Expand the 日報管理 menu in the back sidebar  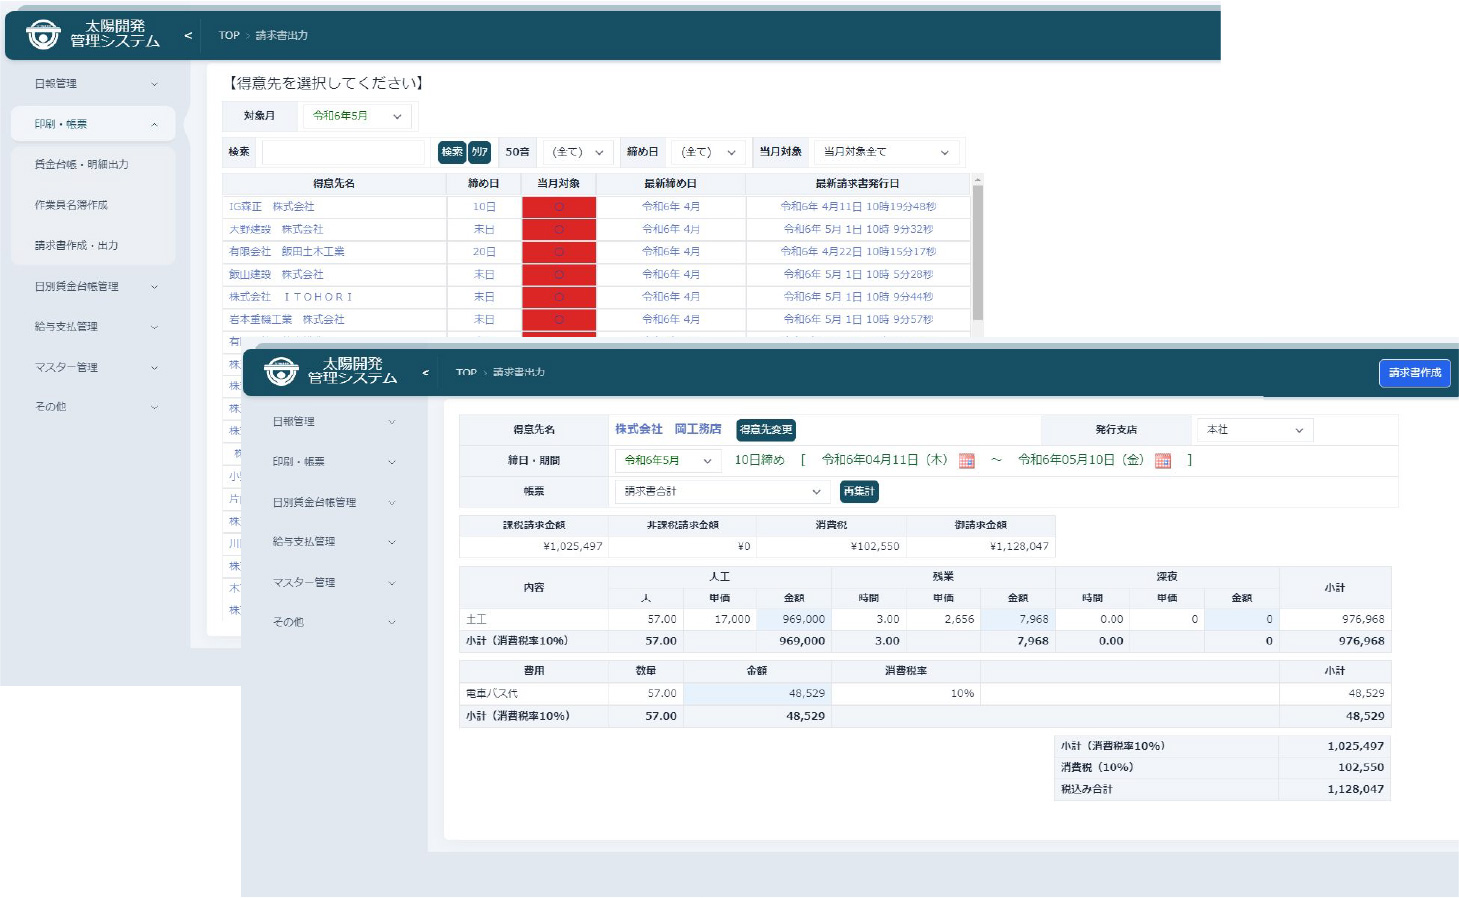(x=95, y=84)
